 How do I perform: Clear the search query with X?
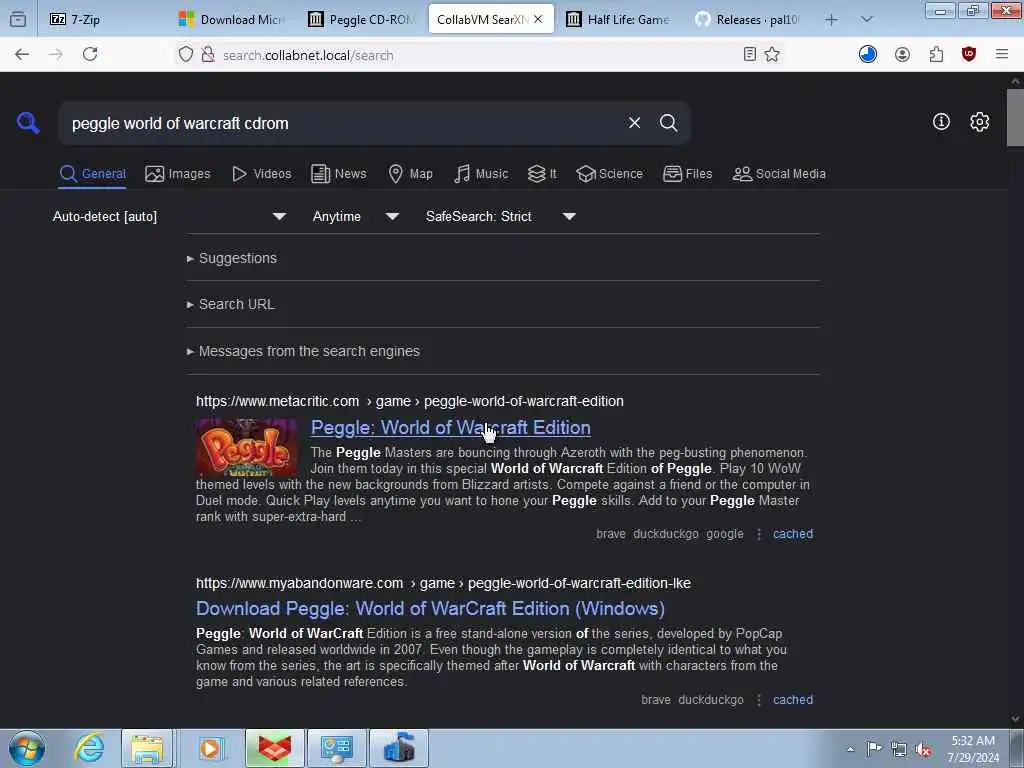click(x=634, y=123)
